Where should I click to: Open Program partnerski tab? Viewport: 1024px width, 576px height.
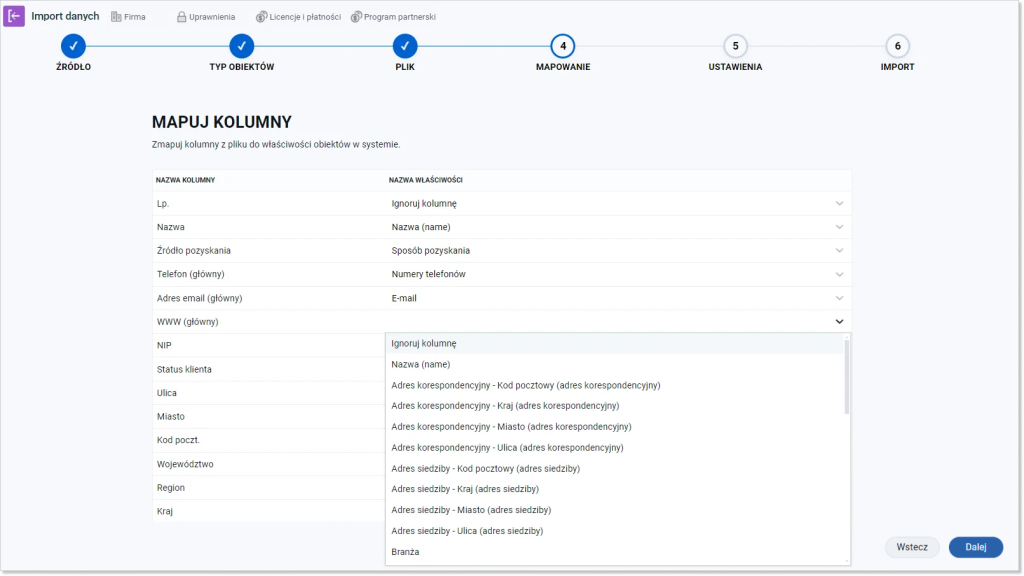[393, 17]
